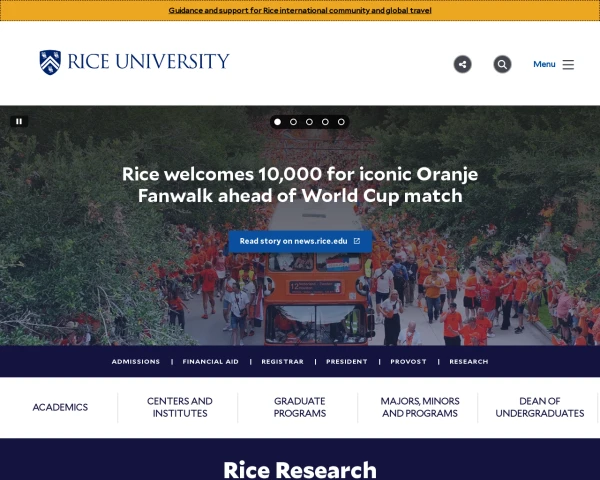
Task: Click the share icon in the header
Action: [x=462, y=64]
